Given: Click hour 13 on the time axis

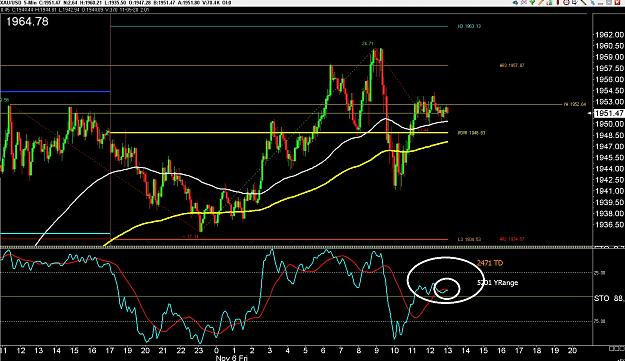Looking at the screenshot, I should (448, 351).
